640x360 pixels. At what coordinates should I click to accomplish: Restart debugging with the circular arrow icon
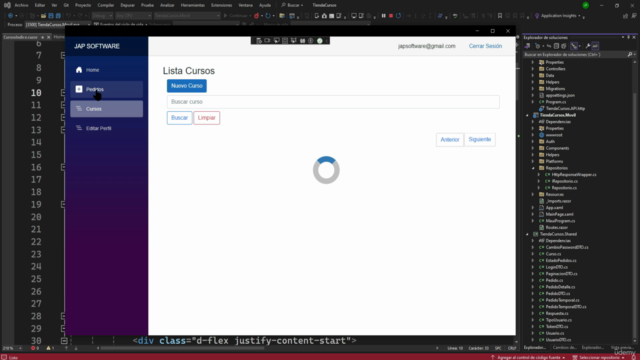point(398,16)
